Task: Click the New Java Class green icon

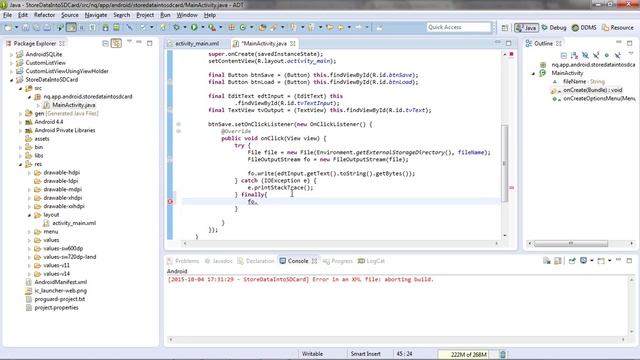Action: (x=243, y=27)
